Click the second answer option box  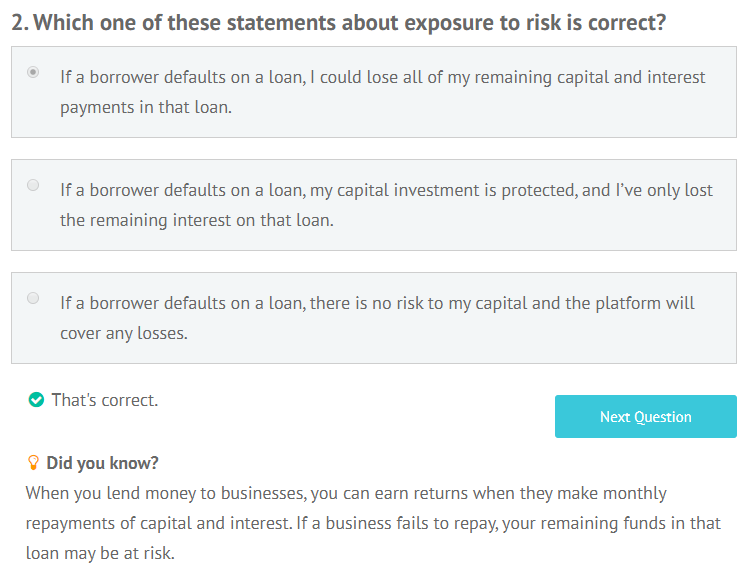[x=374, y=205]
